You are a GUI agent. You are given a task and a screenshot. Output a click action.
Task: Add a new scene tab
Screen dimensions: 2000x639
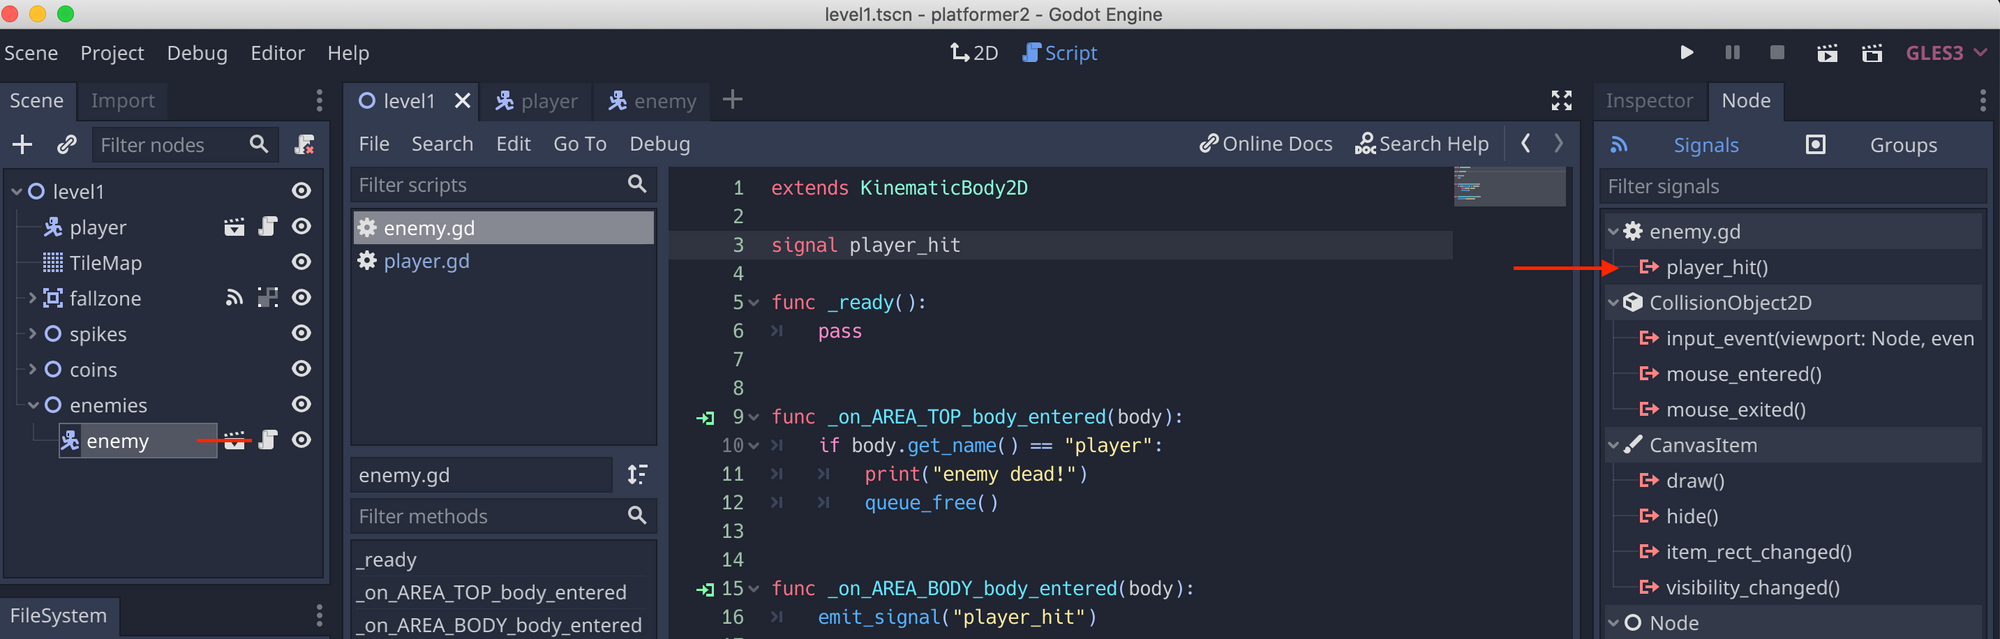coord(732,100)
